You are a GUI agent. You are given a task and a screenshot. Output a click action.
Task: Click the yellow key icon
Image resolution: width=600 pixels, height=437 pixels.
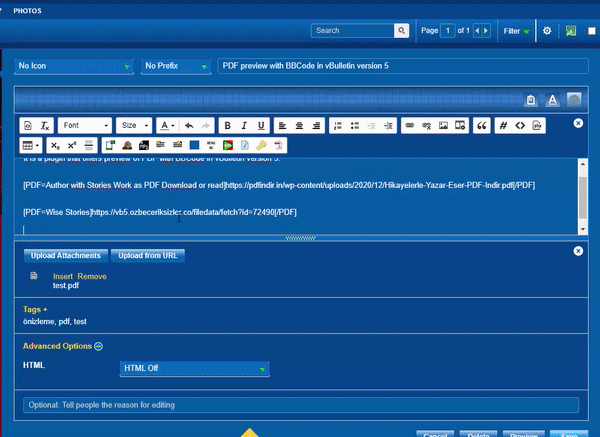pyautogui.click(x=262, y=145)
